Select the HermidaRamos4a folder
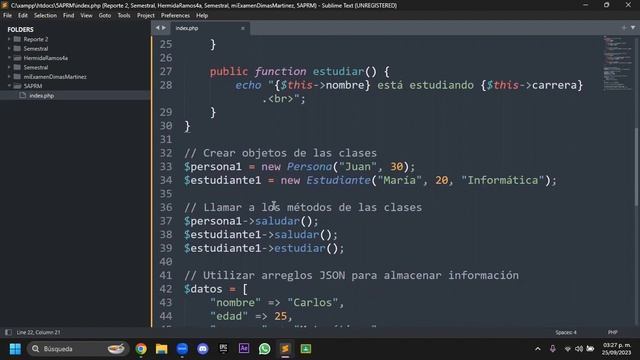Viewport: 640px width, 360px height. pos(45,58)
